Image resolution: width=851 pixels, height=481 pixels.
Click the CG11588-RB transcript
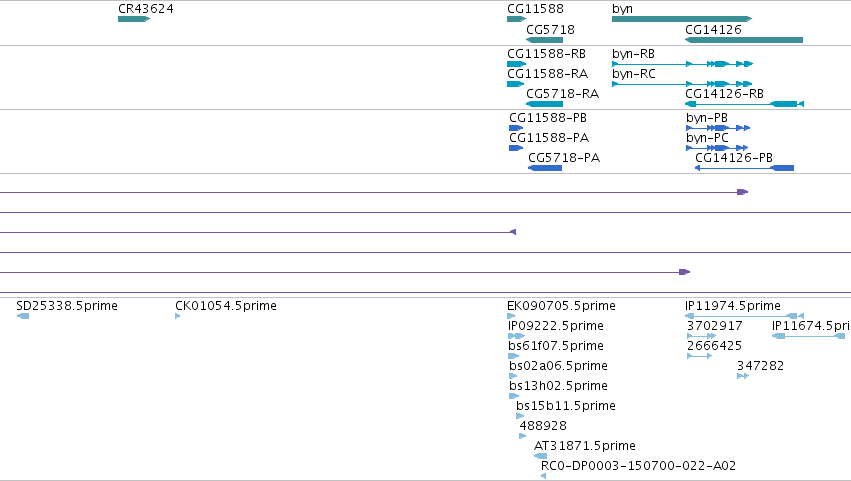pos(516,64)
